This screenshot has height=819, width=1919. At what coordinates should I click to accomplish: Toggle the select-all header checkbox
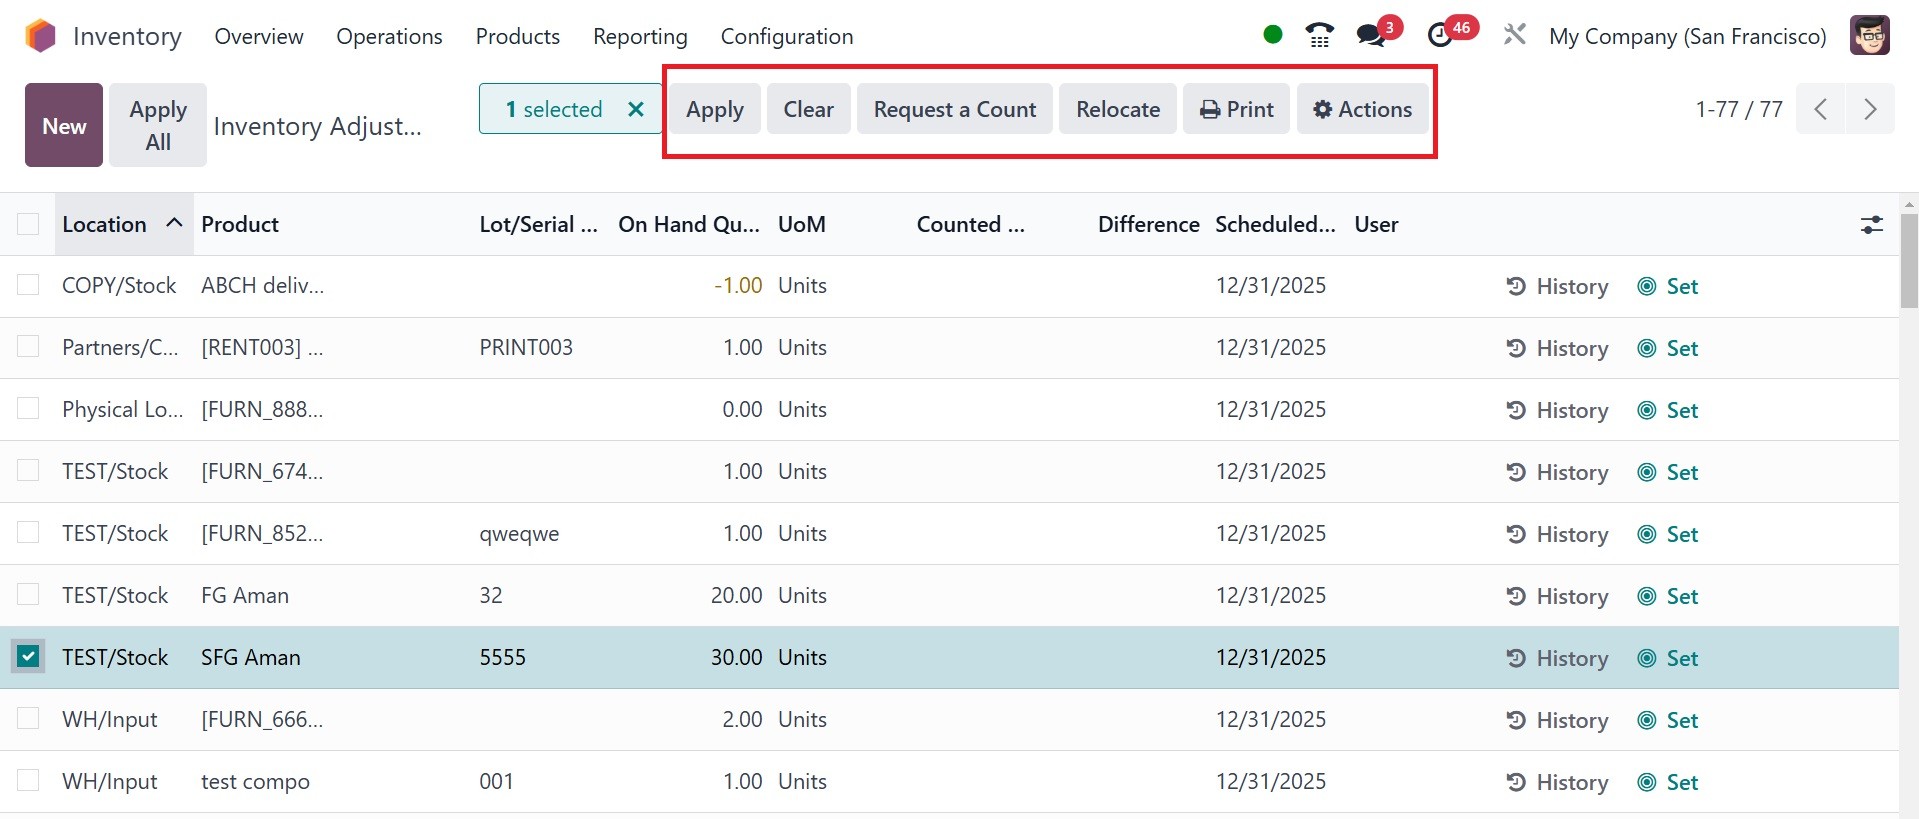point(28,224)
